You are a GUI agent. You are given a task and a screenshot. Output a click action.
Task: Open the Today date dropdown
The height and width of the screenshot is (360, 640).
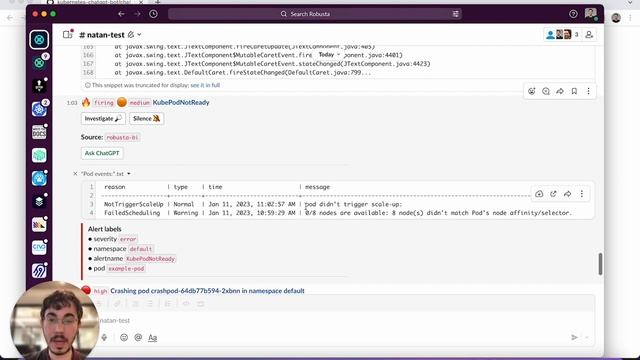tap(329, 55)
